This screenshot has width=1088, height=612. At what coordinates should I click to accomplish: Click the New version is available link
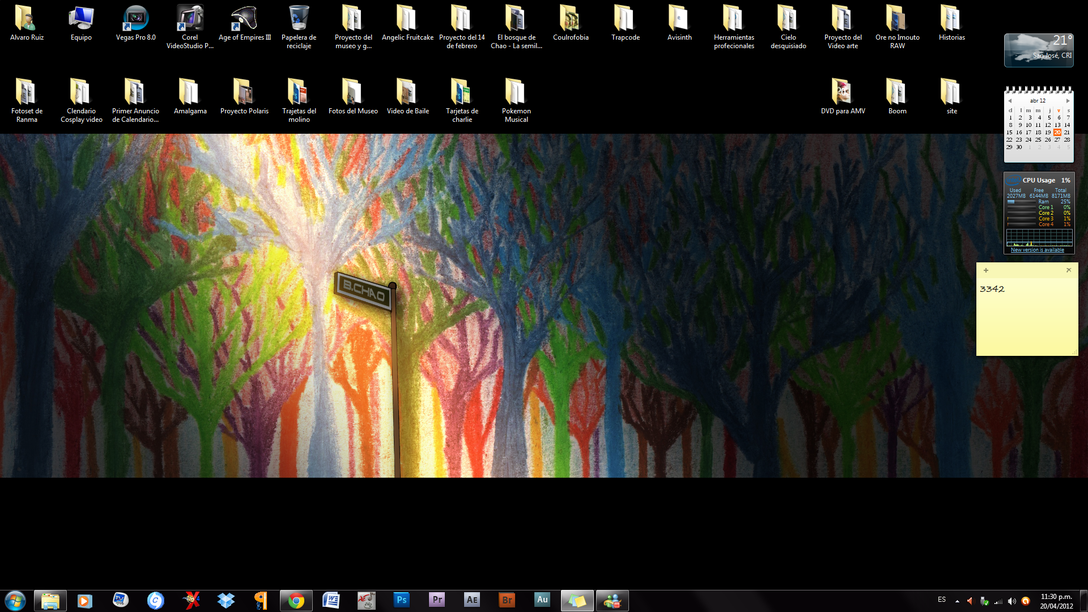[x=1037, y=250]
